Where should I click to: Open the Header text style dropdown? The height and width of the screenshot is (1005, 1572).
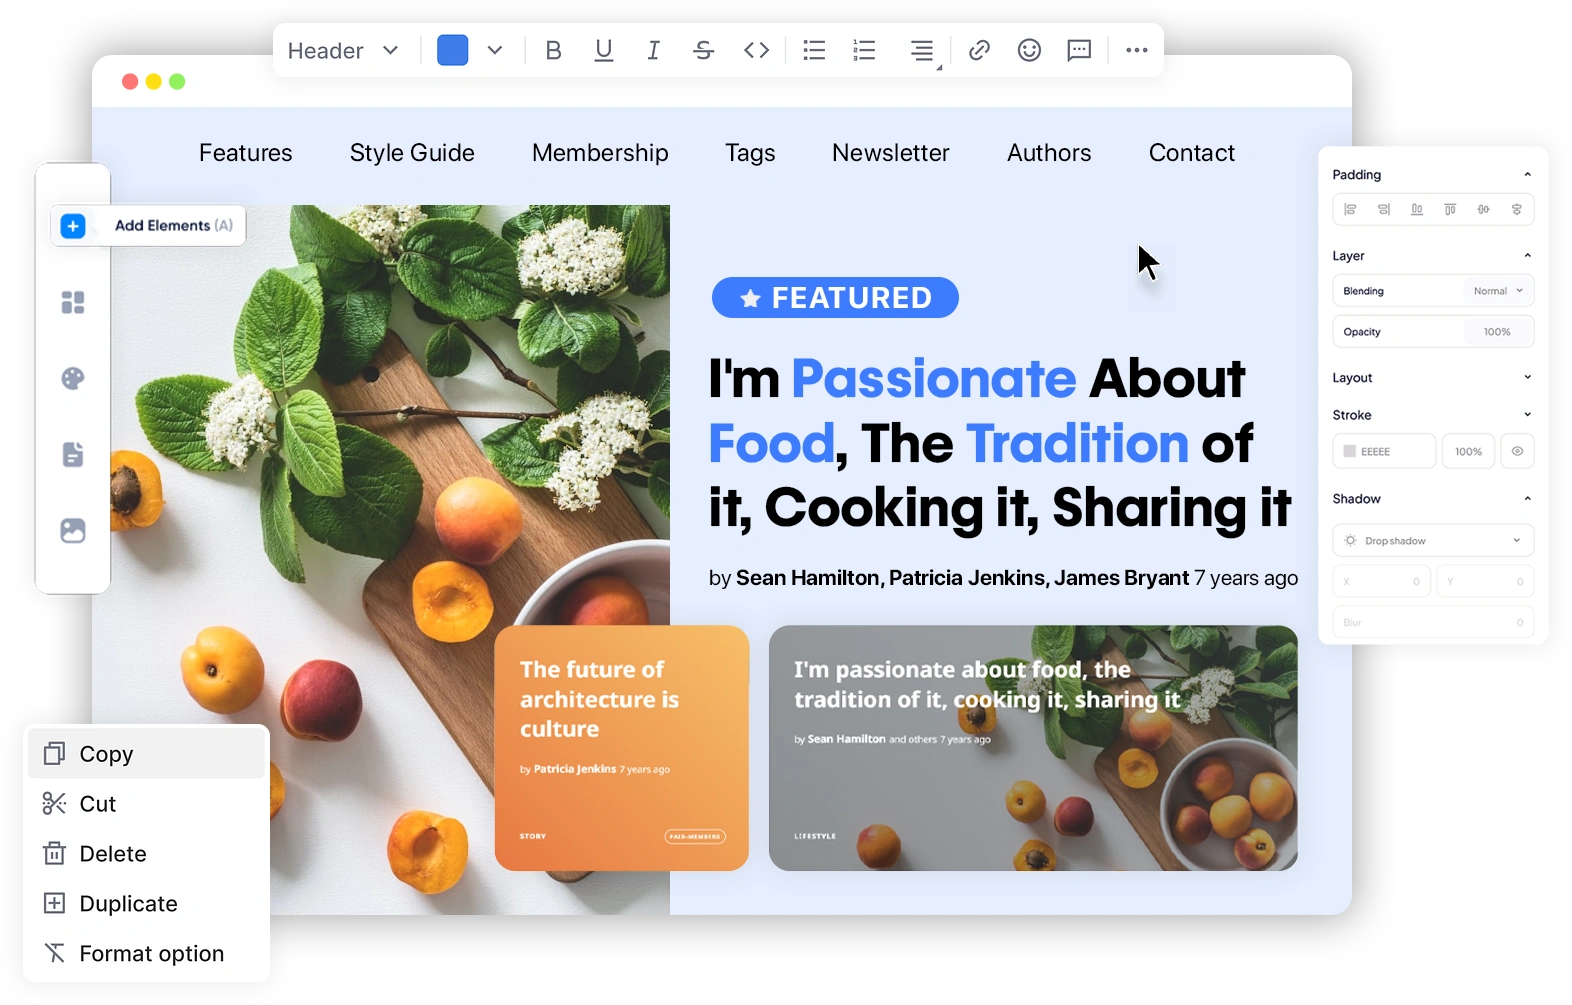(343, 51)
